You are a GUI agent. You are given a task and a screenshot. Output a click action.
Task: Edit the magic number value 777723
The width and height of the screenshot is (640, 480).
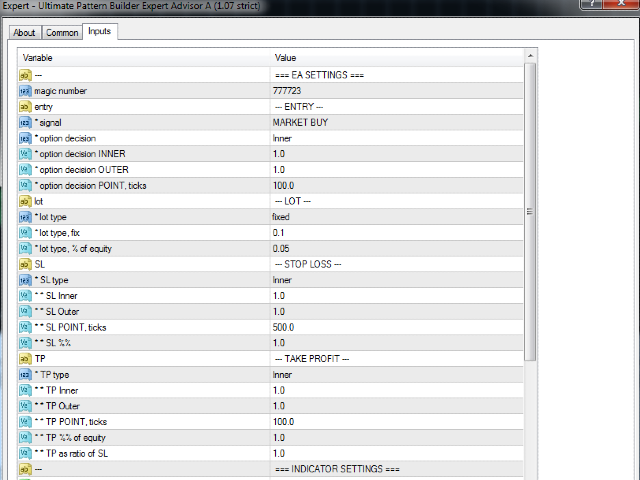tap(396, 91)
